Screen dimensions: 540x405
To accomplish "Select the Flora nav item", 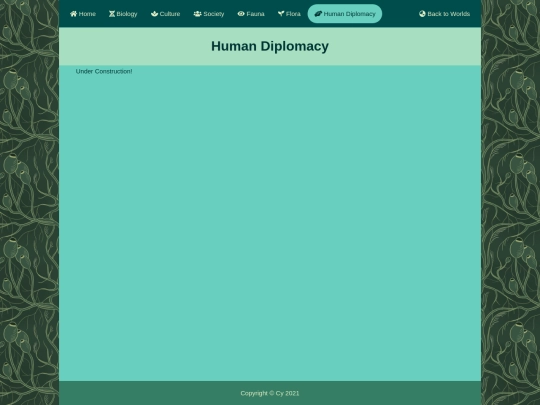I will pos(289,14).
